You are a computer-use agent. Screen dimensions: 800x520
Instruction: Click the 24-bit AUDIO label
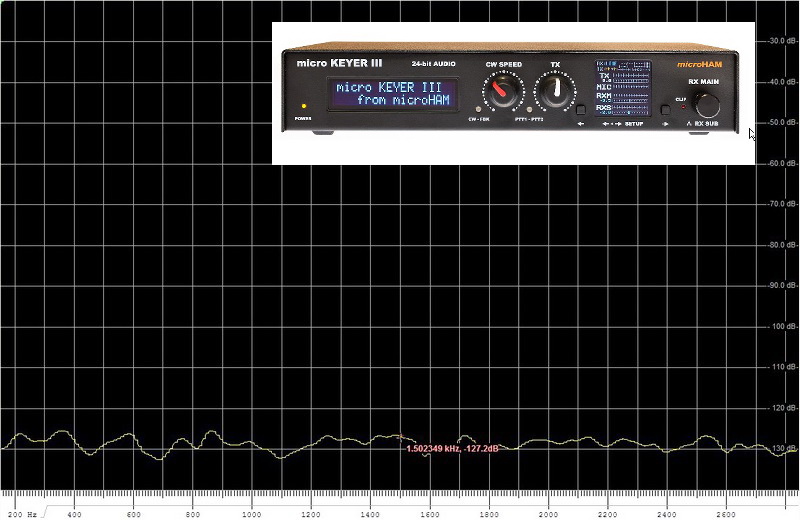click(434, 64)
